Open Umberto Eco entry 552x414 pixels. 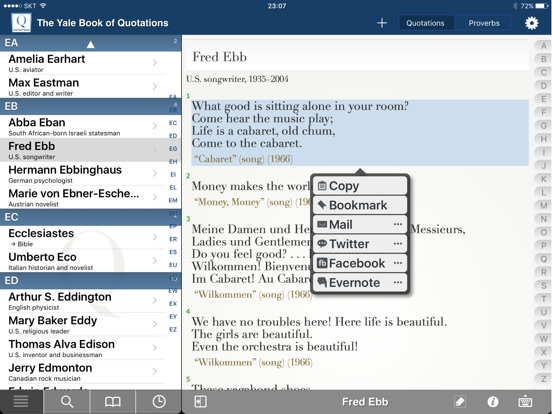(x=83, y=261)
